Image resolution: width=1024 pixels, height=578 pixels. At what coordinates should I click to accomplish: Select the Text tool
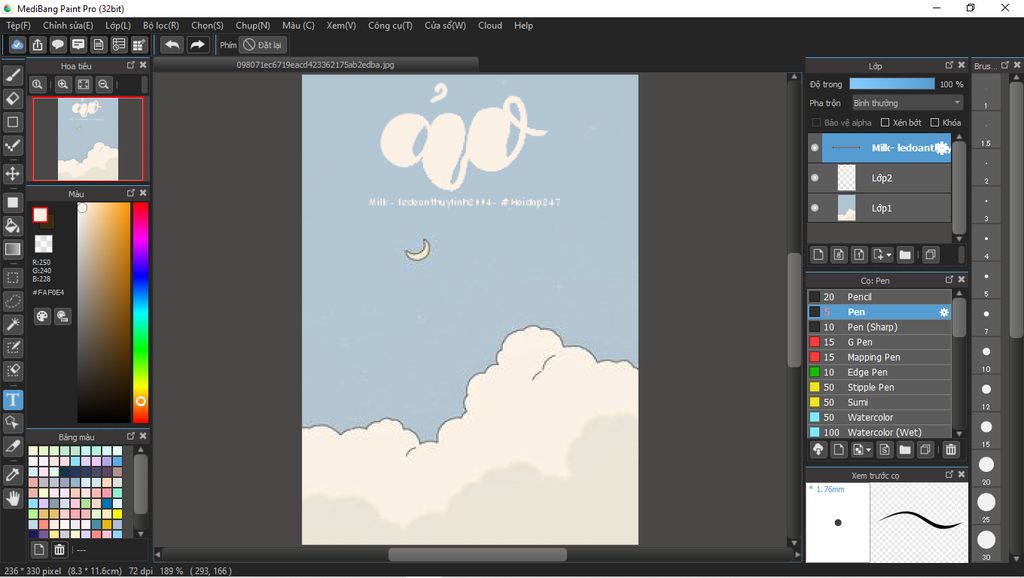[x=12, y=400]
